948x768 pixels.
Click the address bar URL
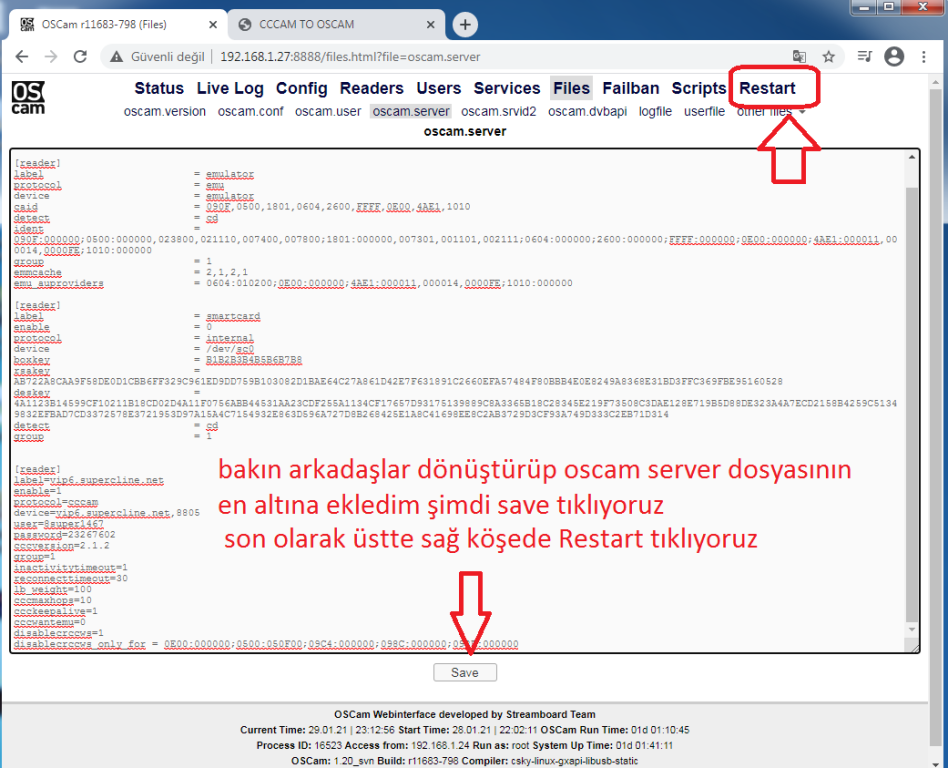pos(350,57)
